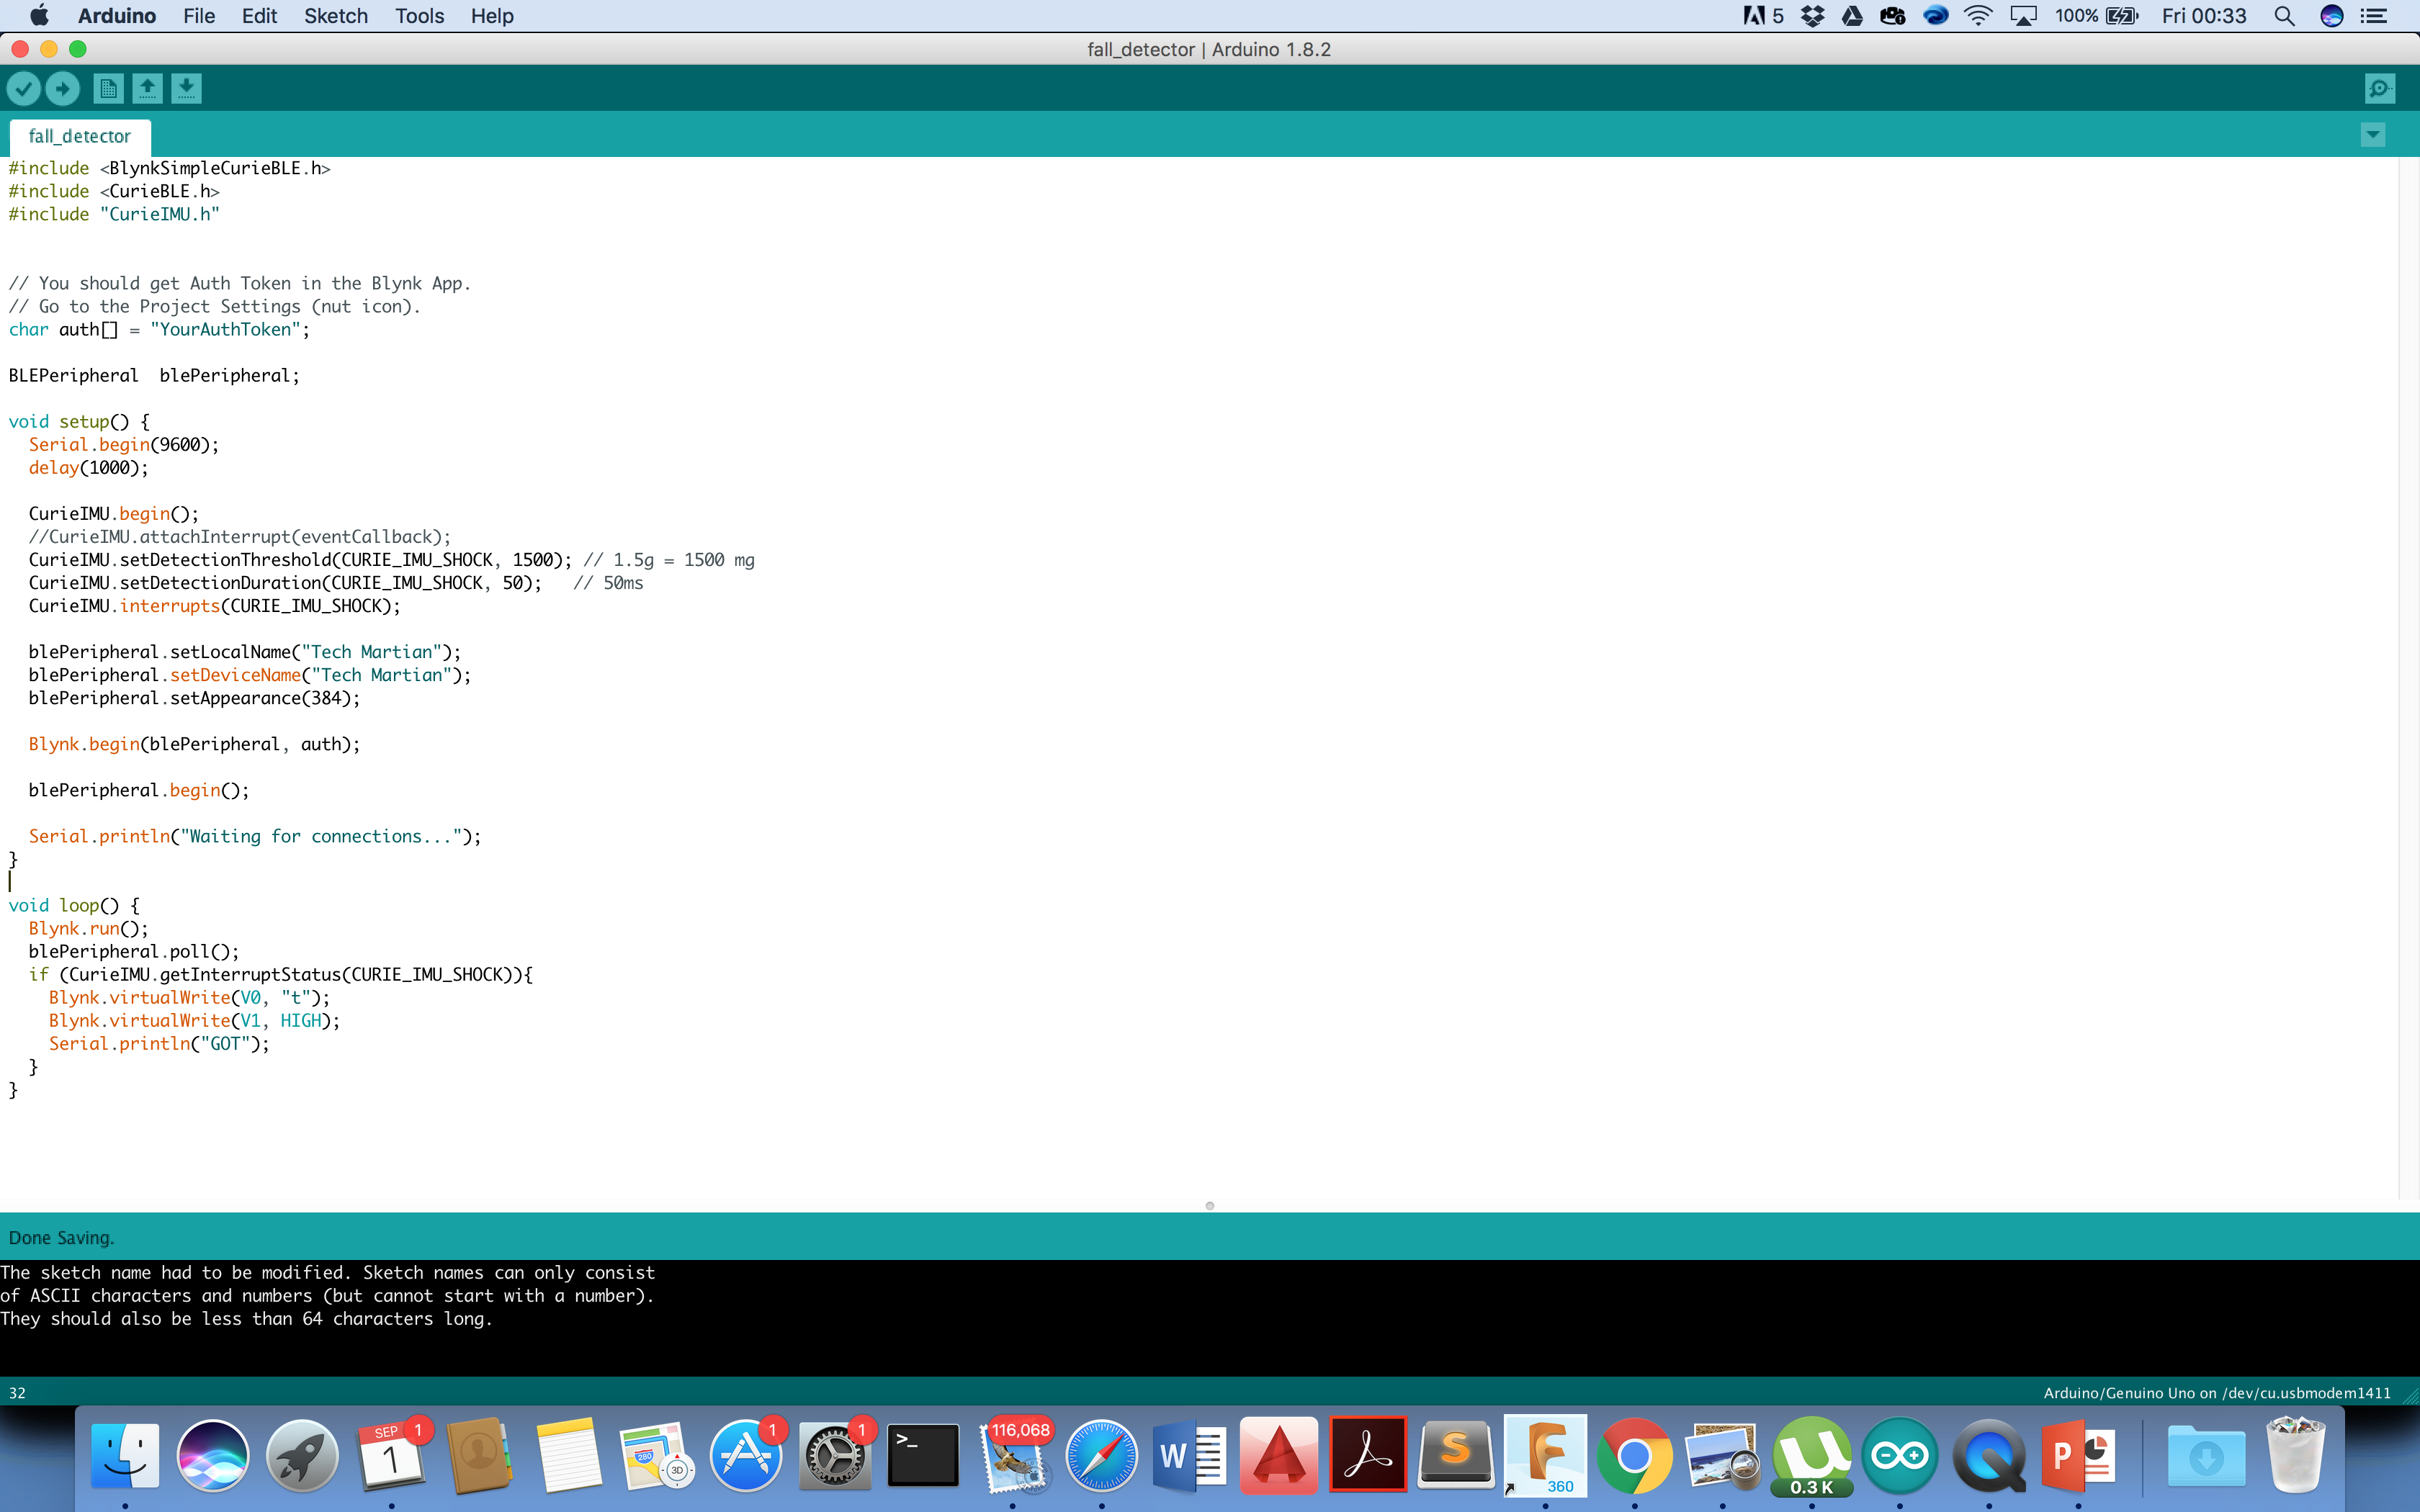Open the Apple menu

point(39,16)
